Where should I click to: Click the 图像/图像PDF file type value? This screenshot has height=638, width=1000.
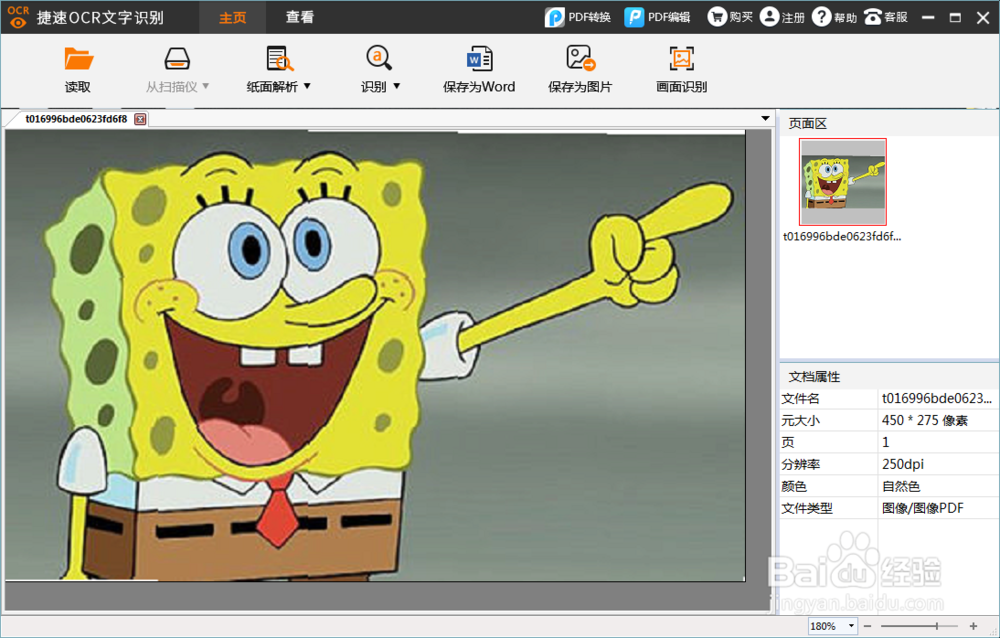pyautogui.click(x=922, y=508)
